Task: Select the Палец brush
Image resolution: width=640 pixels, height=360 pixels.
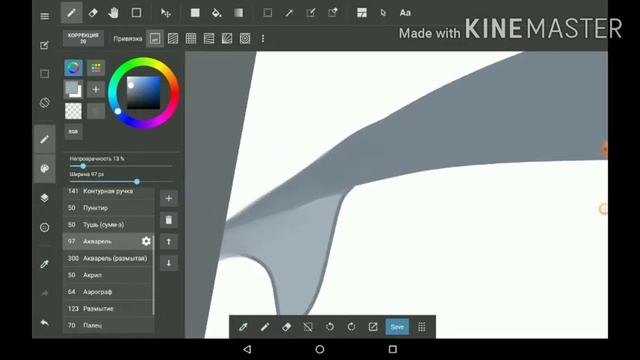Action: [x=108, y=325]
